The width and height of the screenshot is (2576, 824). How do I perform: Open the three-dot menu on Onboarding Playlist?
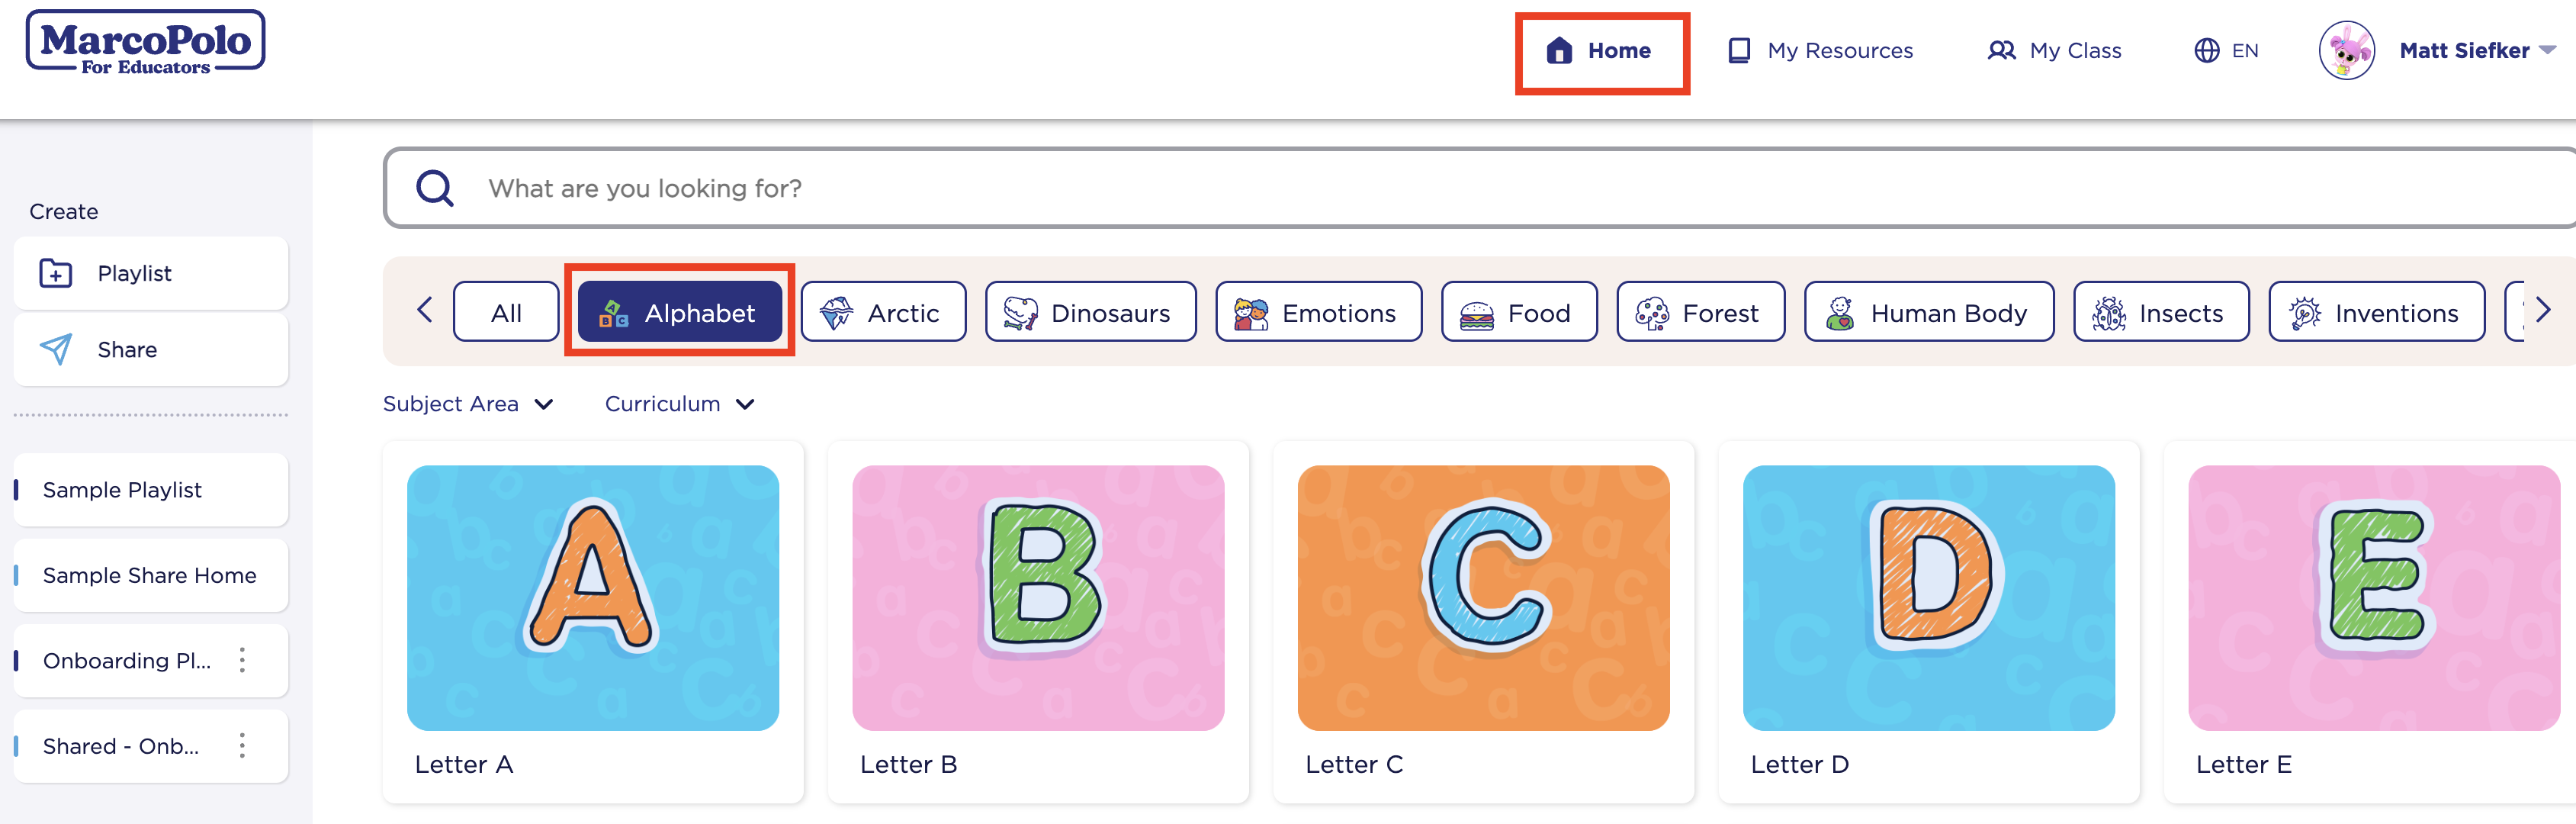point(241,660)
